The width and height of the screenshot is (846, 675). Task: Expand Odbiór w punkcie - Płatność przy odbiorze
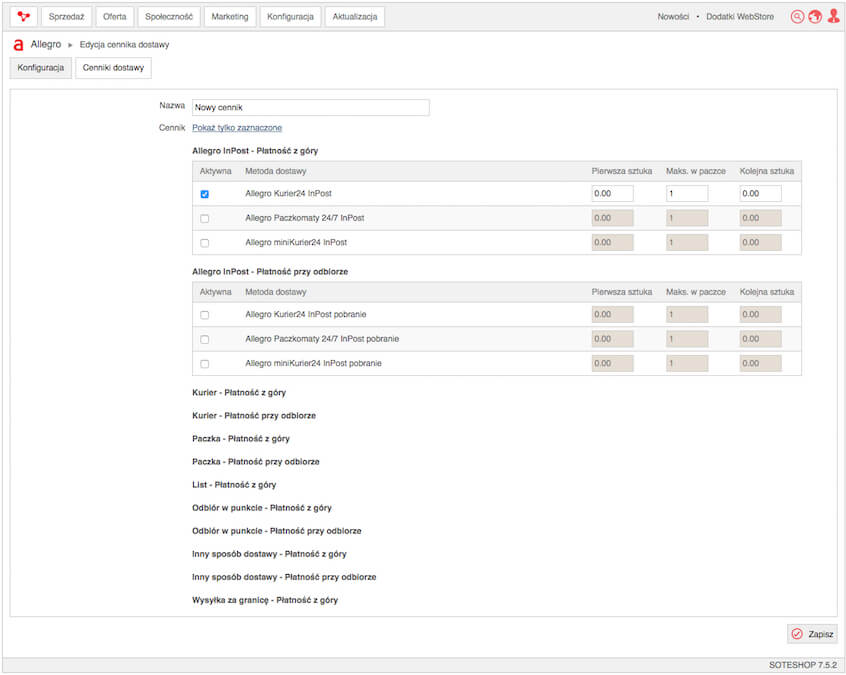point(277,531)
